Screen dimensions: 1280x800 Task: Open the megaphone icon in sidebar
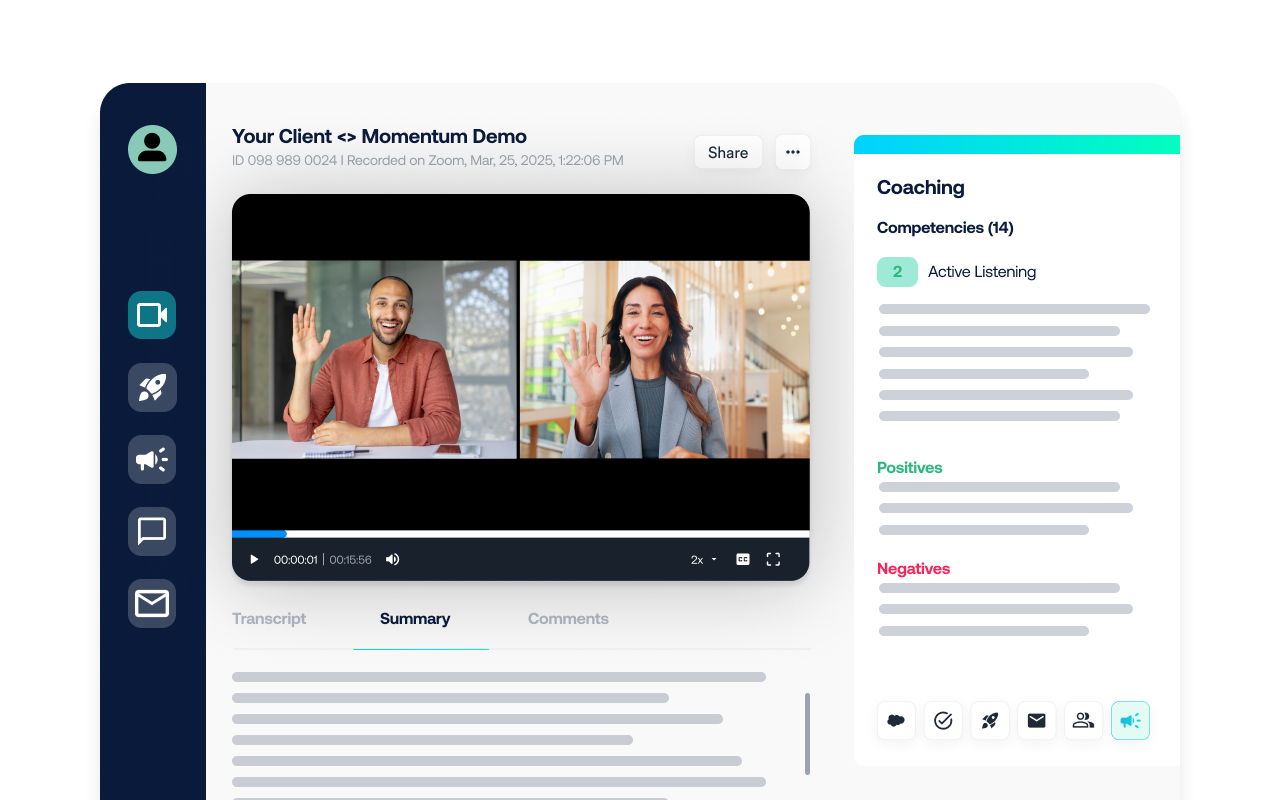[152, 460]
